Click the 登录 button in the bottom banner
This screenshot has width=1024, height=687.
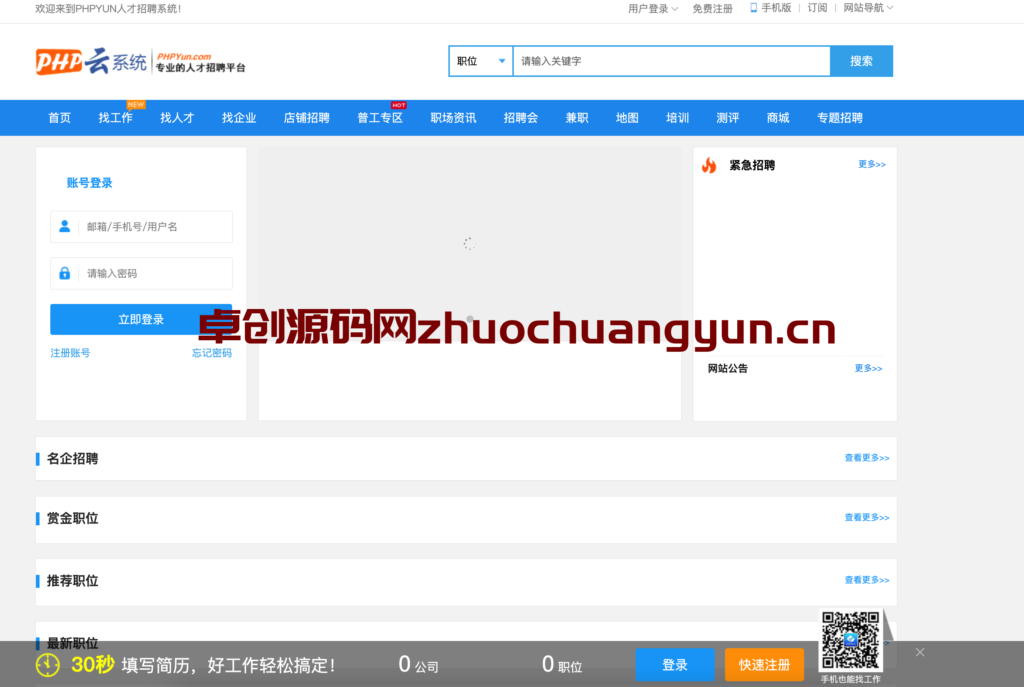click(x=675, y=665)
